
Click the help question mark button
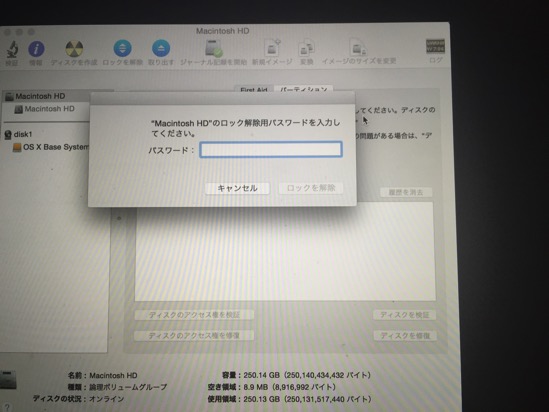[x=7, y=407]
